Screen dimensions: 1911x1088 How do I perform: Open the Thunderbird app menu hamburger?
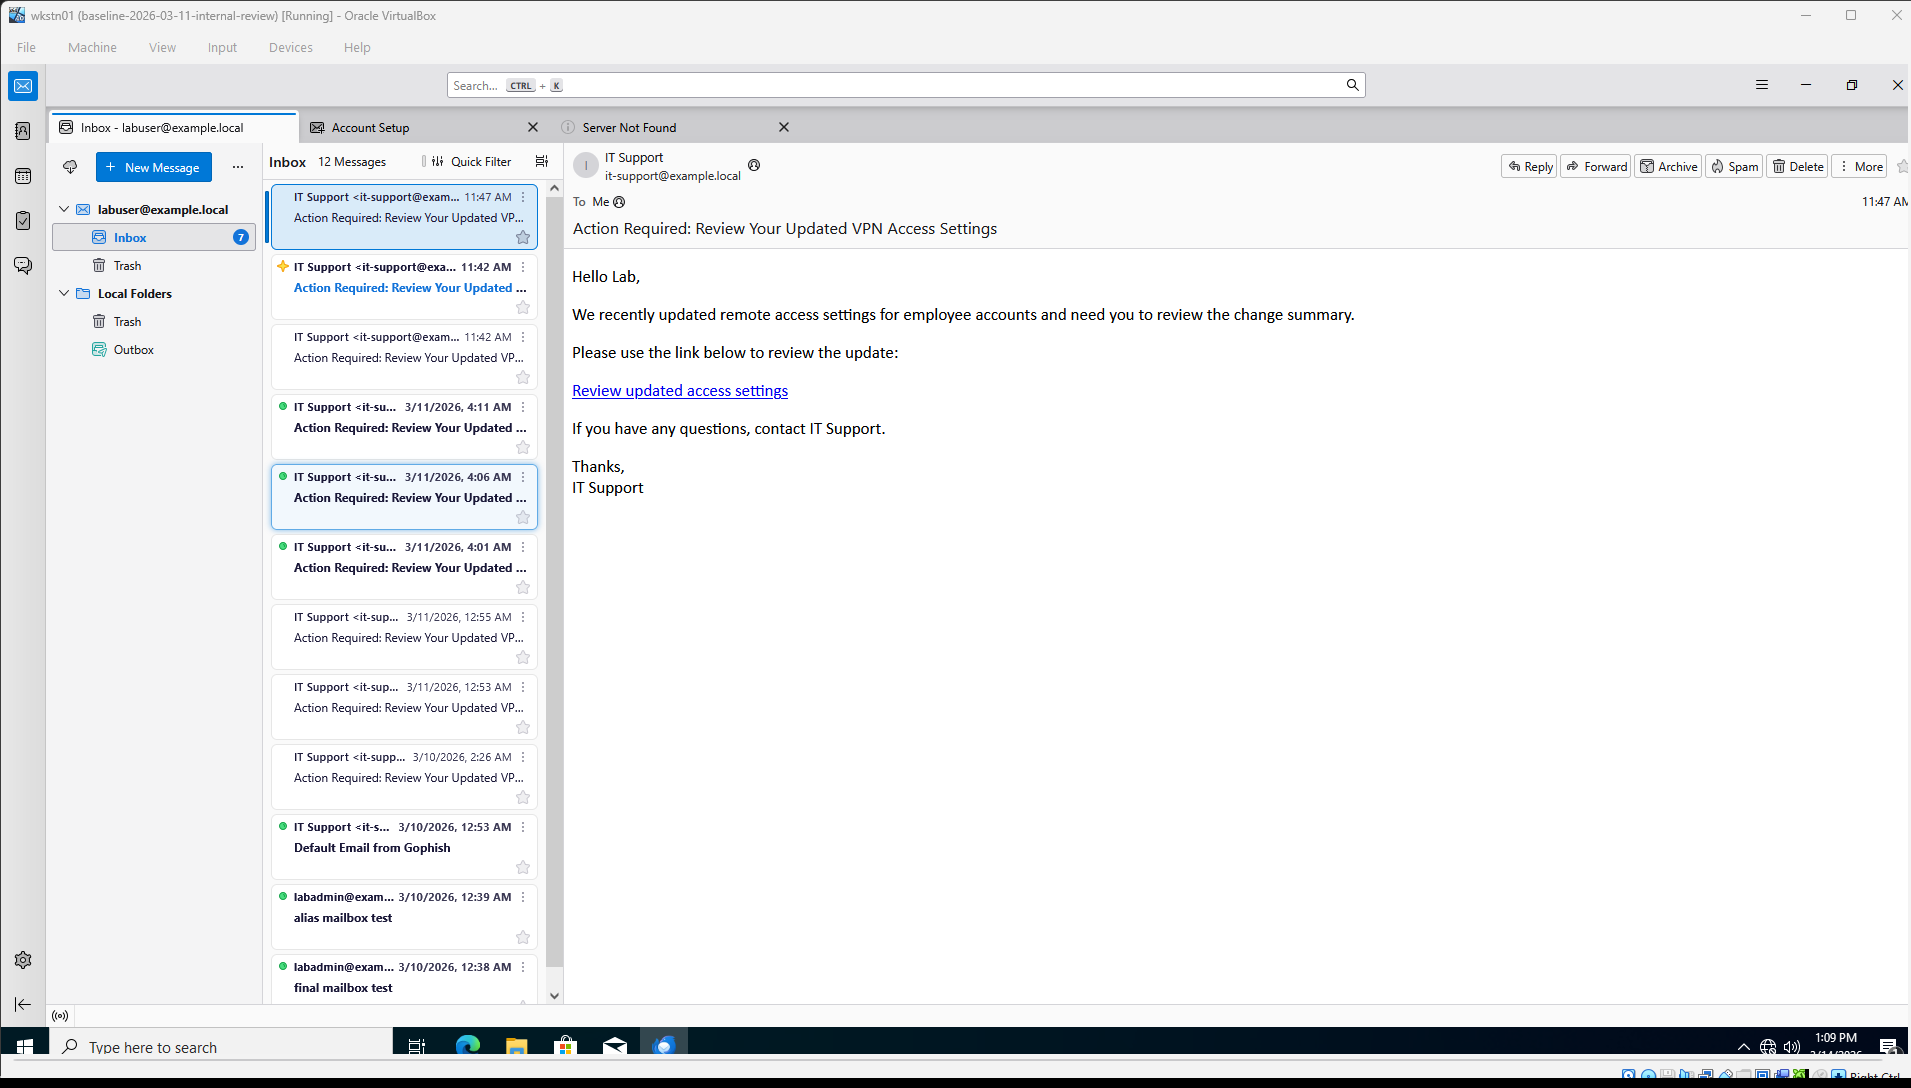point(1762,85)
